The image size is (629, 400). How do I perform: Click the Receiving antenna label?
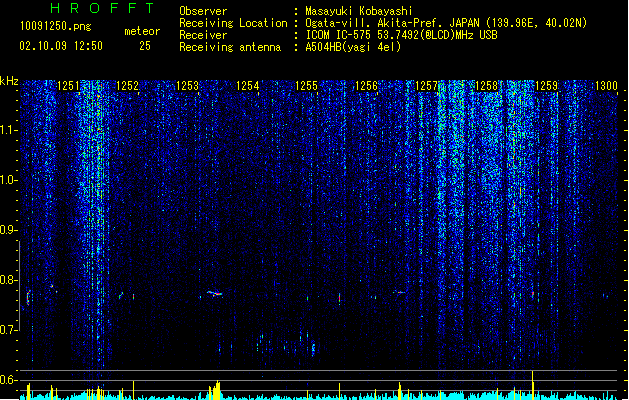(x=230, y=47)
